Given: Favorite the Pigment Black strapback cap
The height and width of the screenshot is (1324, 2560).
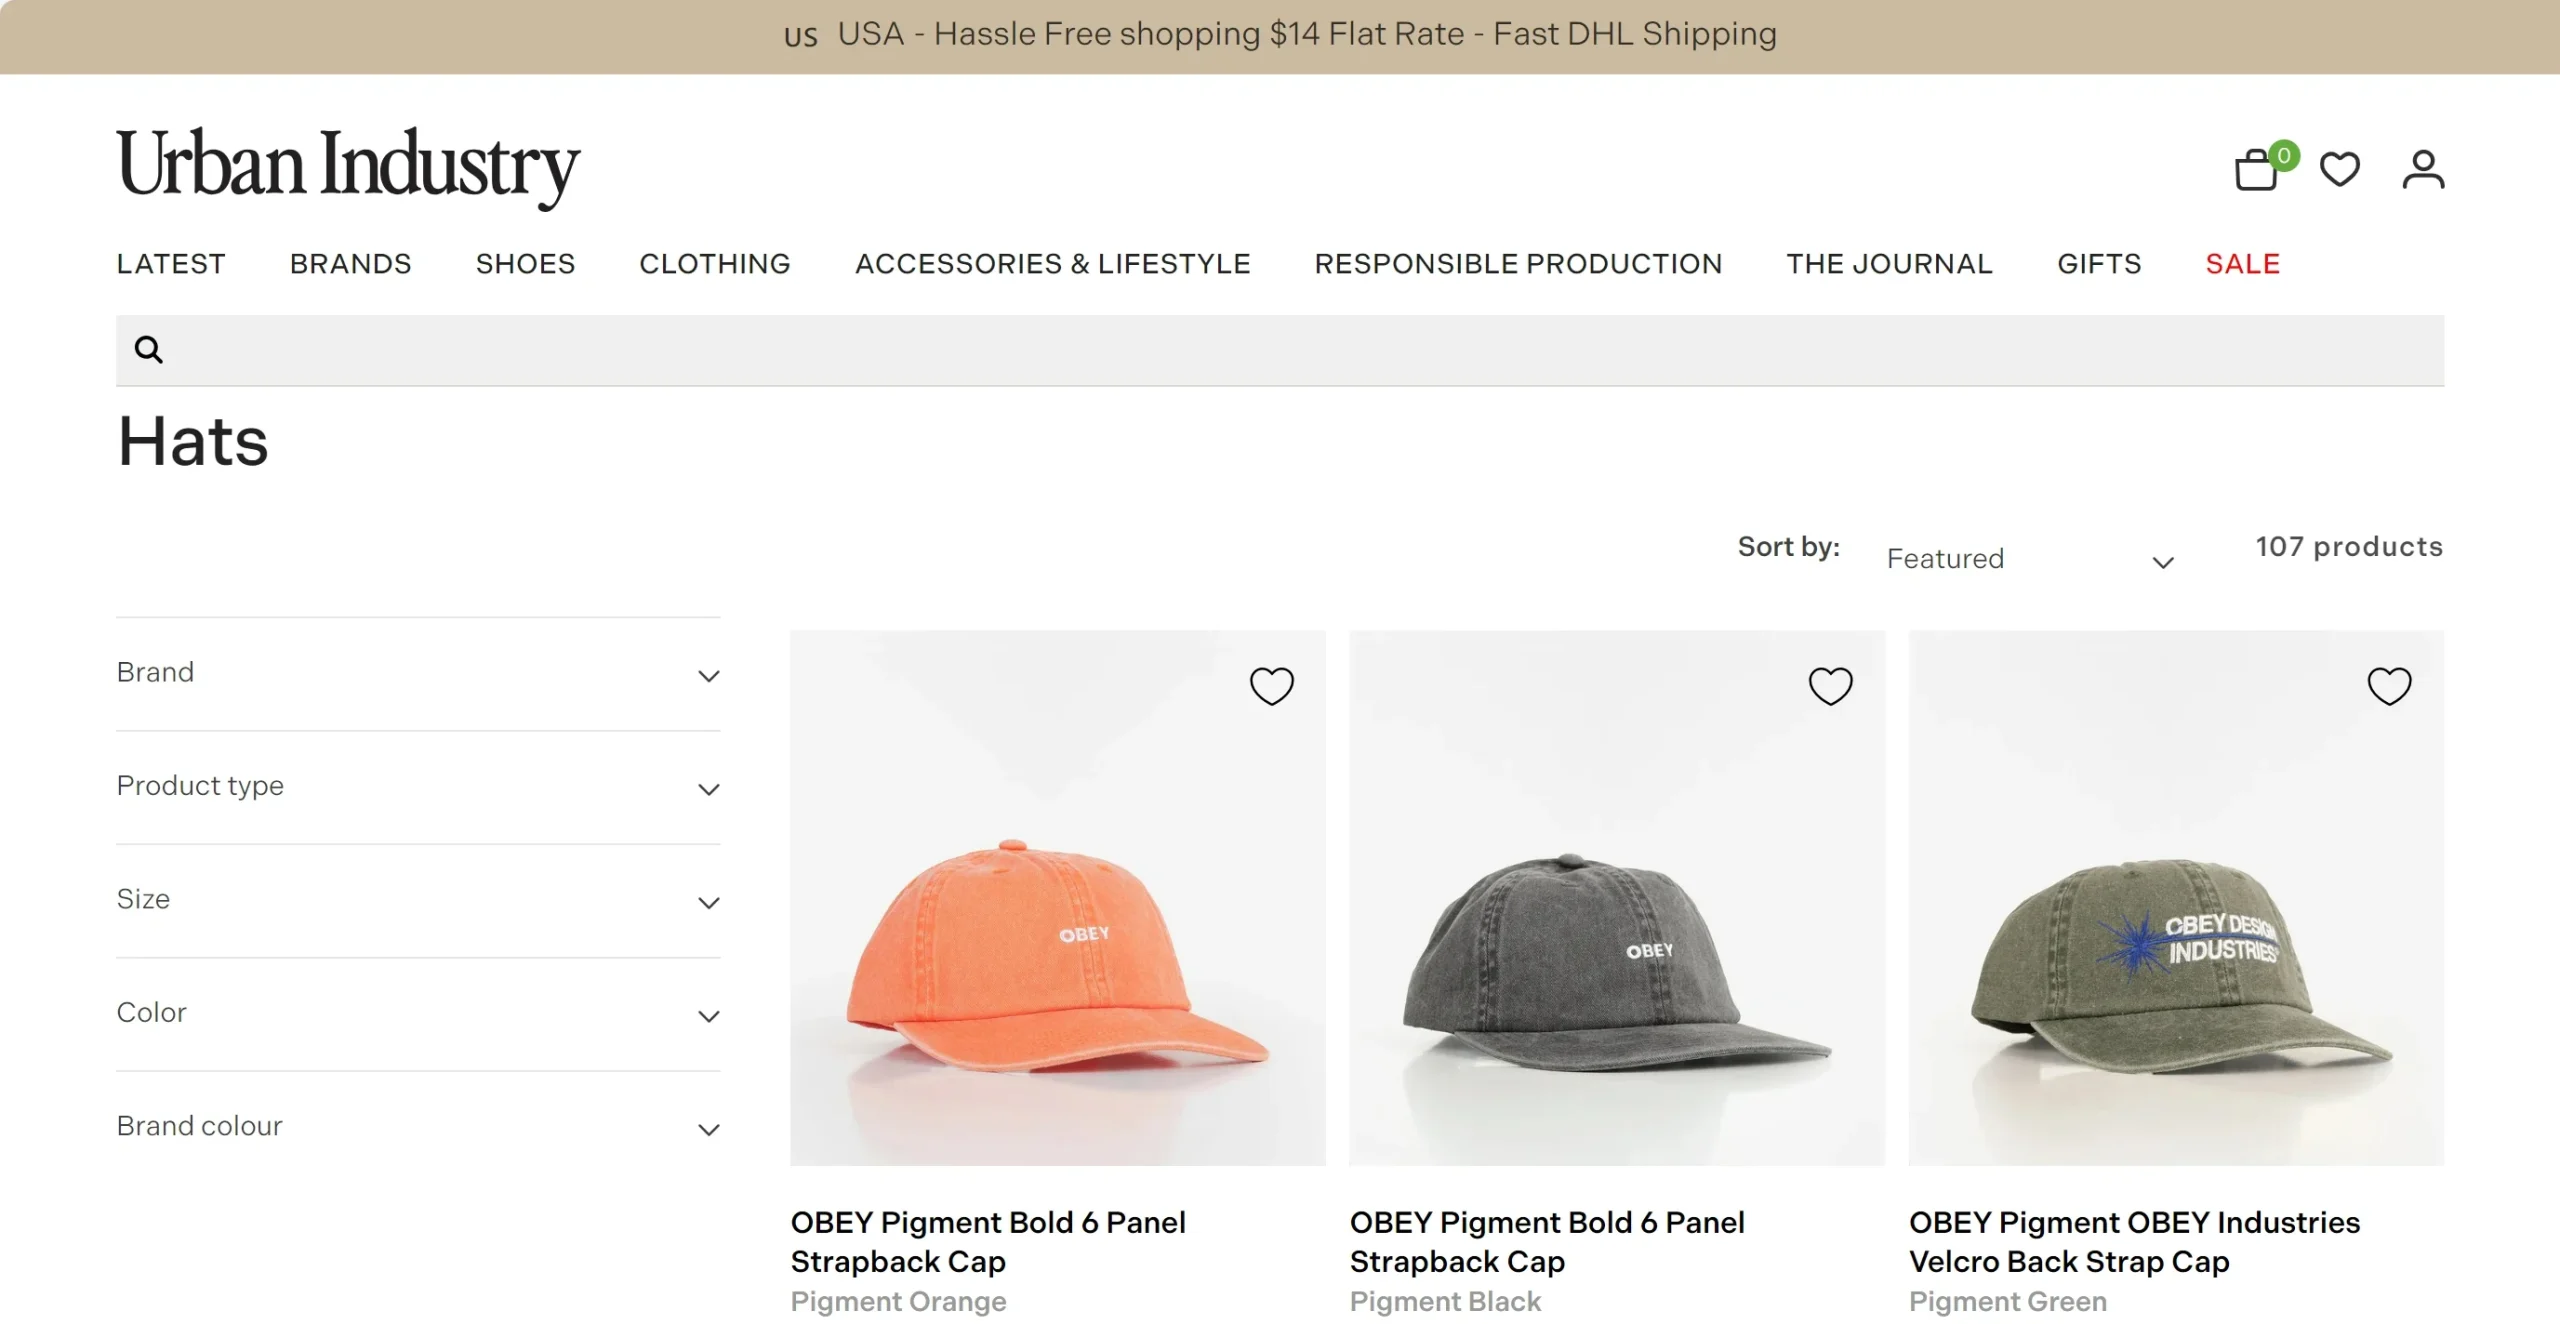Looking at the screenshot, I should 1831,686.
